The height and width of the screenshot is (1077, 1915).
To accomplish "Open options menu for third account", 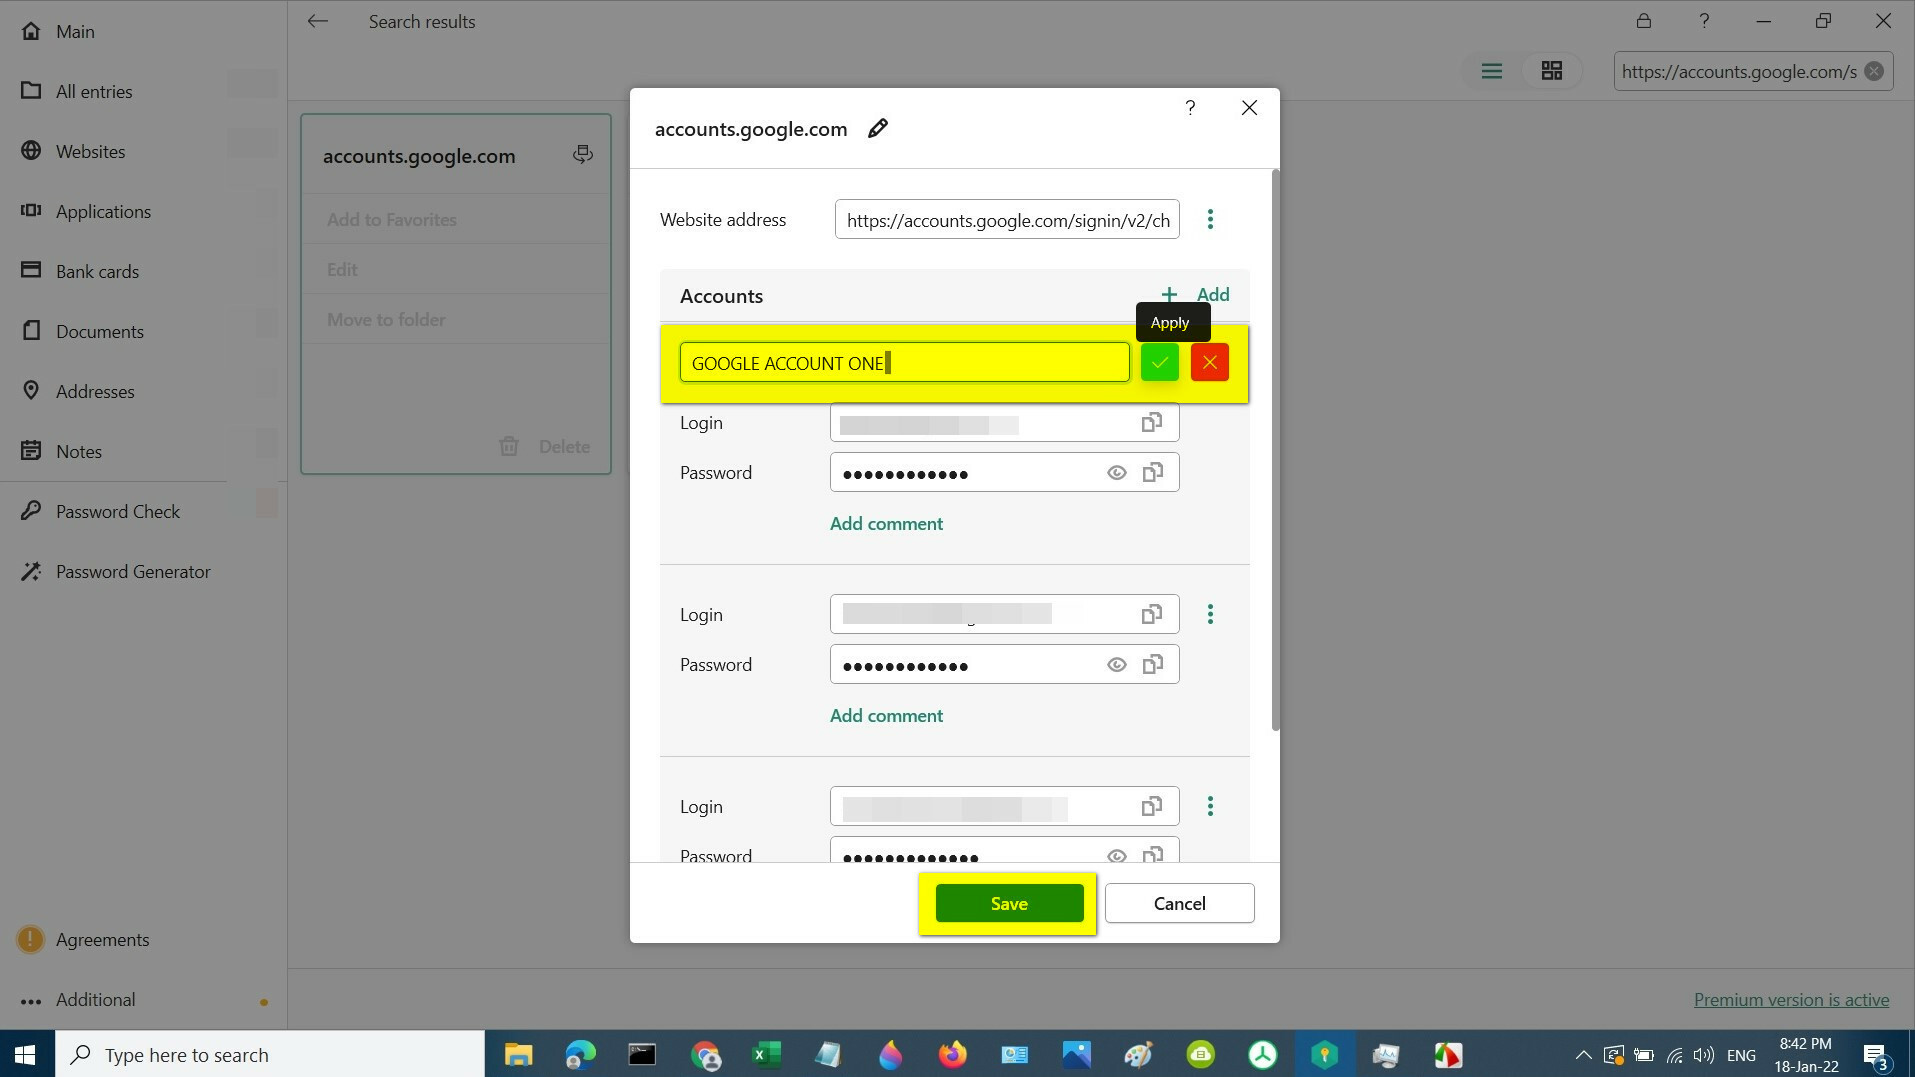I will pos(1210,806).
